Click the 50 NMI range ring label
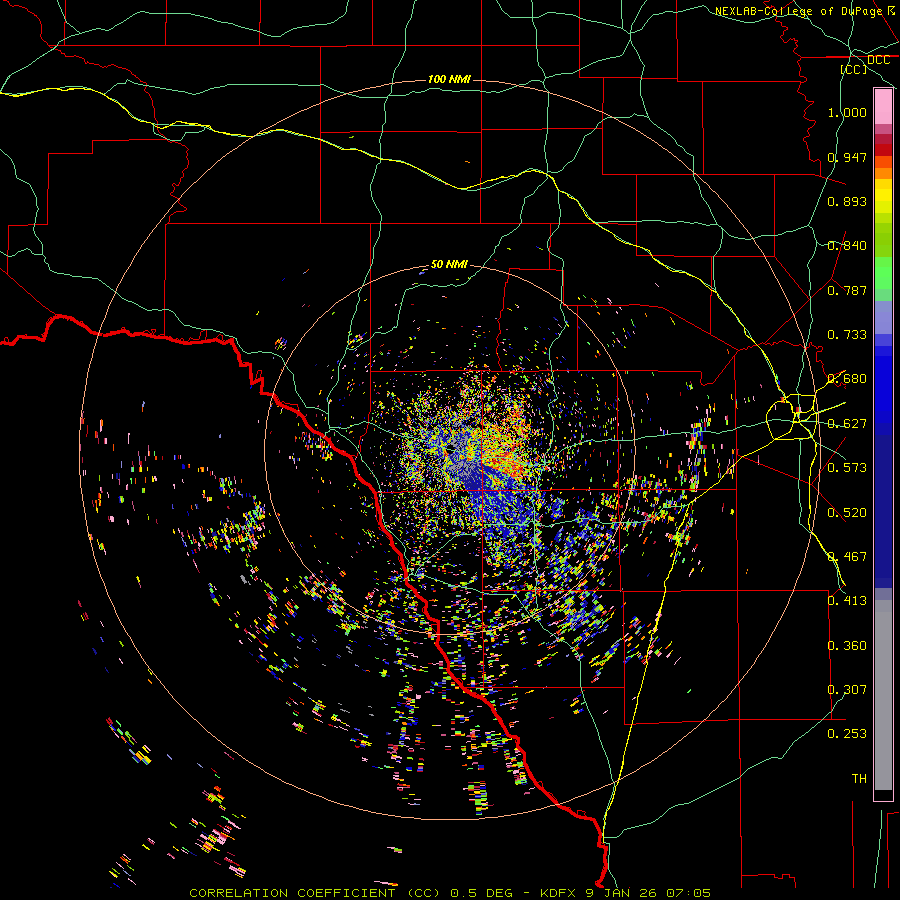The width and height of the screenshot is (900, 900). pos(449,264)
